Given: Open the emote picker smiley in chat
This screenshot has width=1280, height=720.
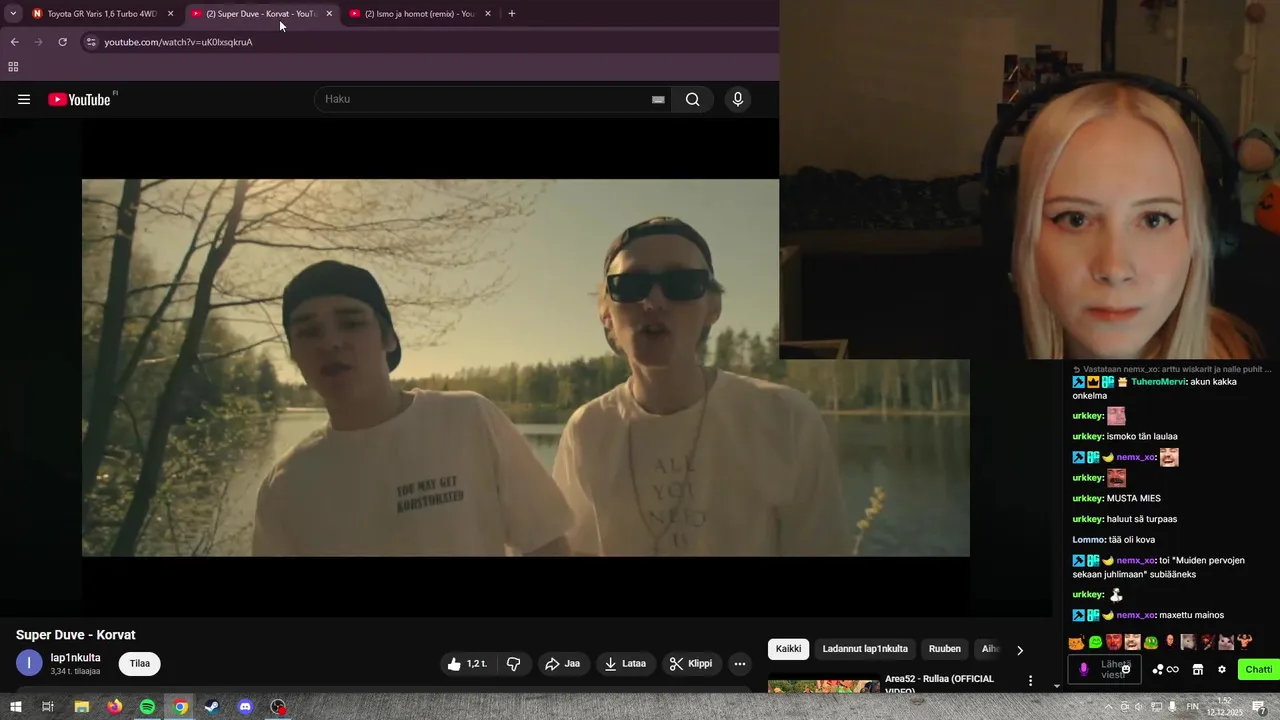Looking at the screenshot, I should click(x=1125, y=670).
